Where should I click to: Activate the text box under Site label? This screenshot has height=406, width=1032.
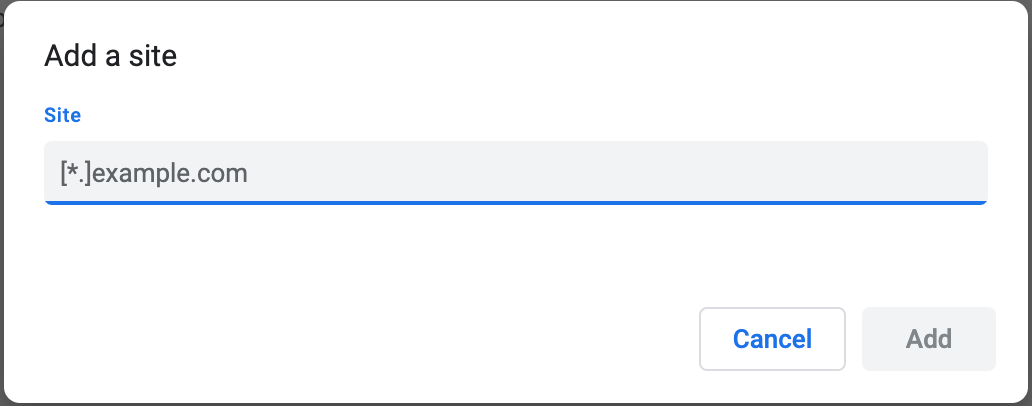515,173
